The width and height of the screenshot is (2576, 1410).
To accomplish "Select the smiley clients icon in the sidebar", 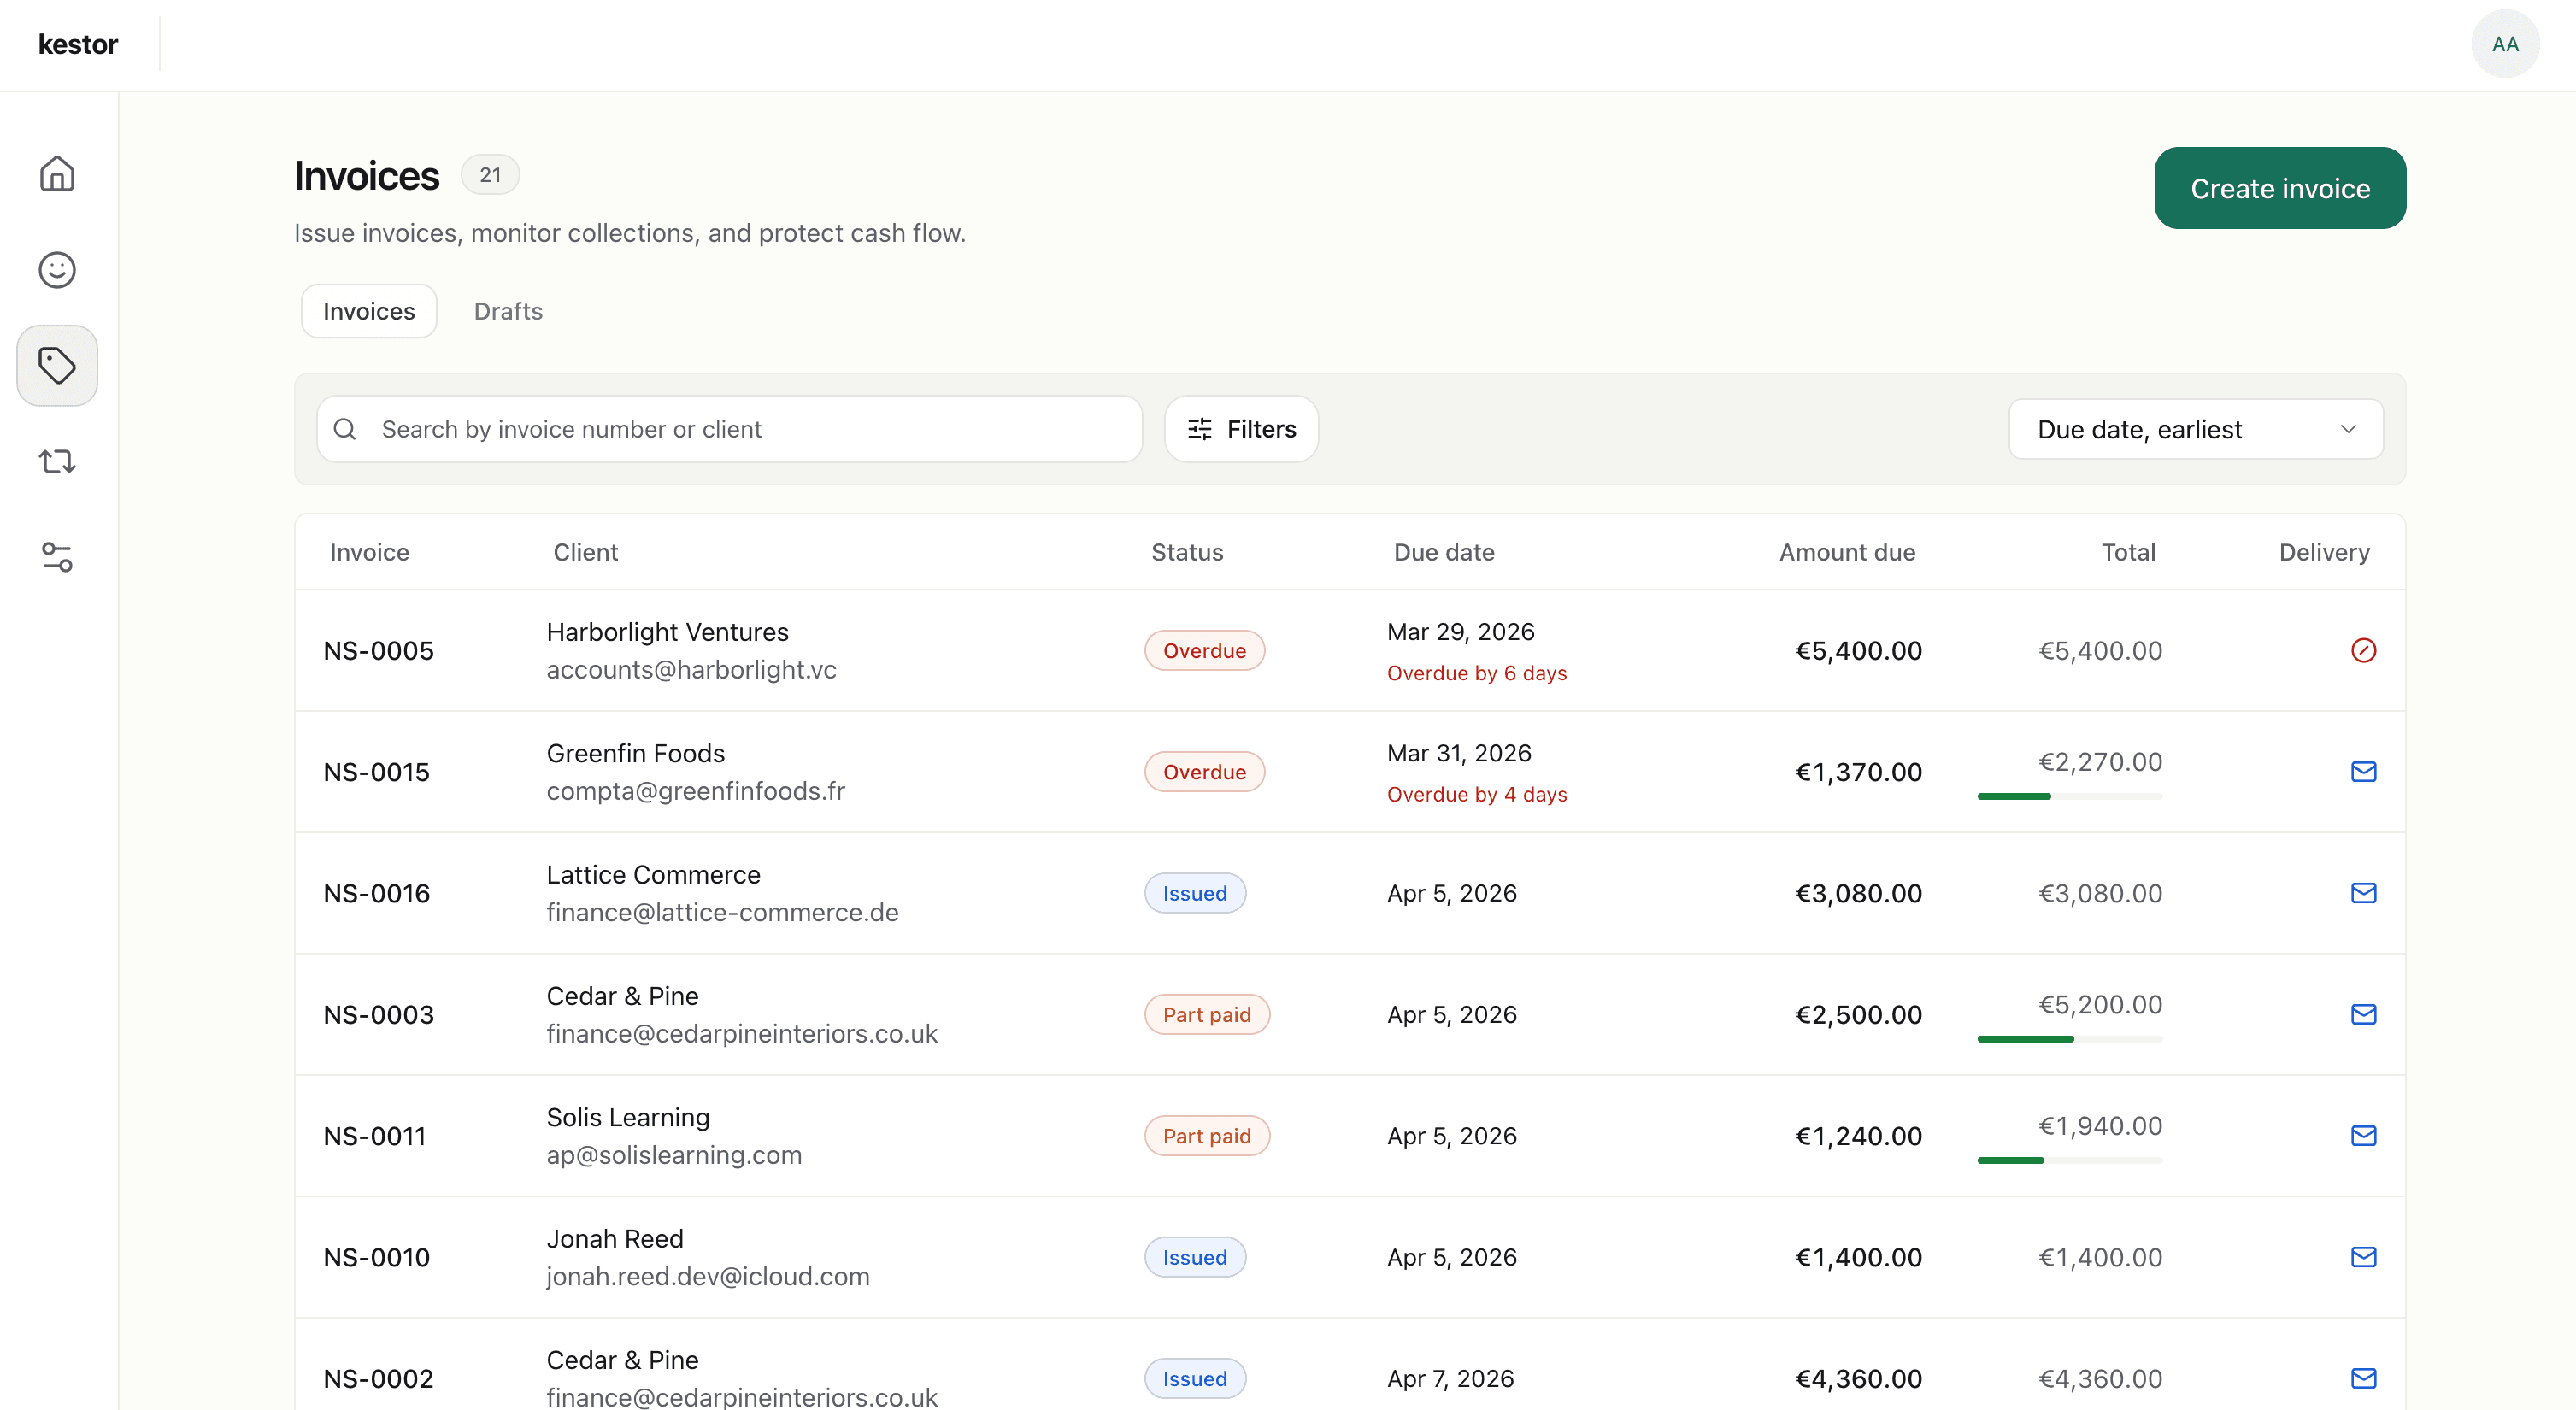I will pos(56,269).
